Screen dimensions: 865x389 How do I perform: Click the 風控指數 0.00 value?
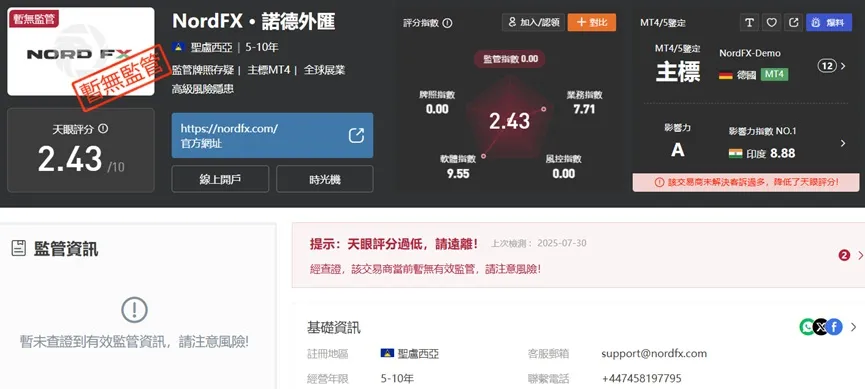(563, 173)
